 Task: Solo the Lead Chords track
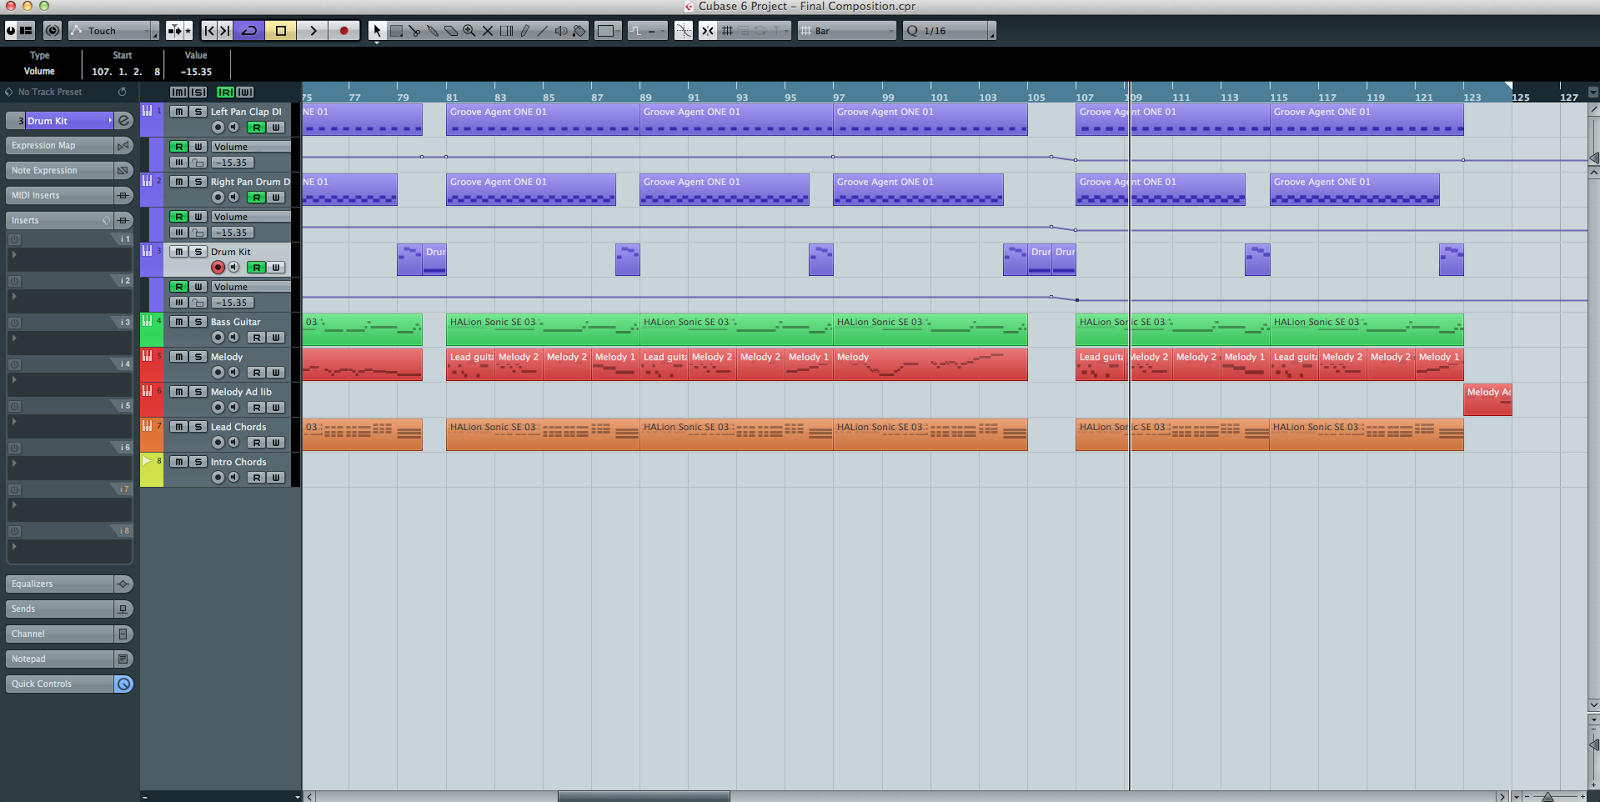pos(198,427)
